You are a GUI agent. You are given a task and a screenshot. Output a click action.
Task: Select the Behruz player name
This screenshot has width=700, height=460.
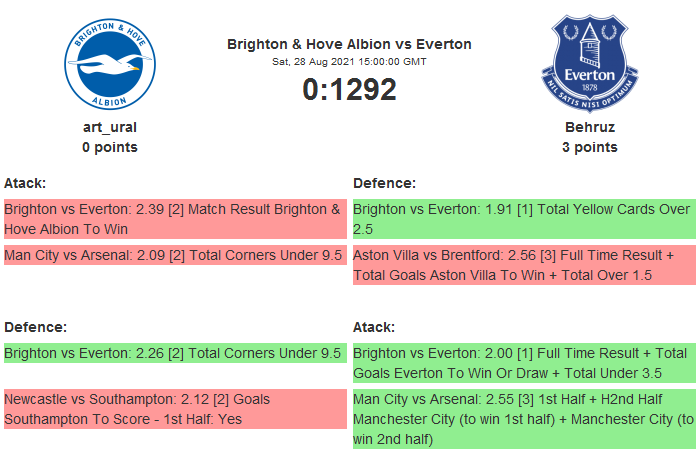click(x=589, y=127)
